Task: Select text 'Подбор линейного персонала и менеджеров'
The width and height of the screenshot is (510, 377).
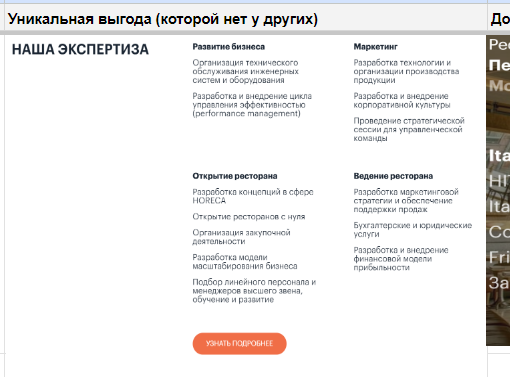Action: point(254,286)
